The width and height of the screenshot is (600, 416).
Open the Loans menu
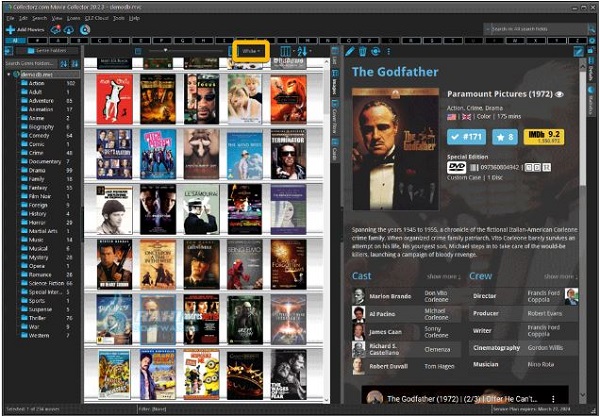(73, 18)
